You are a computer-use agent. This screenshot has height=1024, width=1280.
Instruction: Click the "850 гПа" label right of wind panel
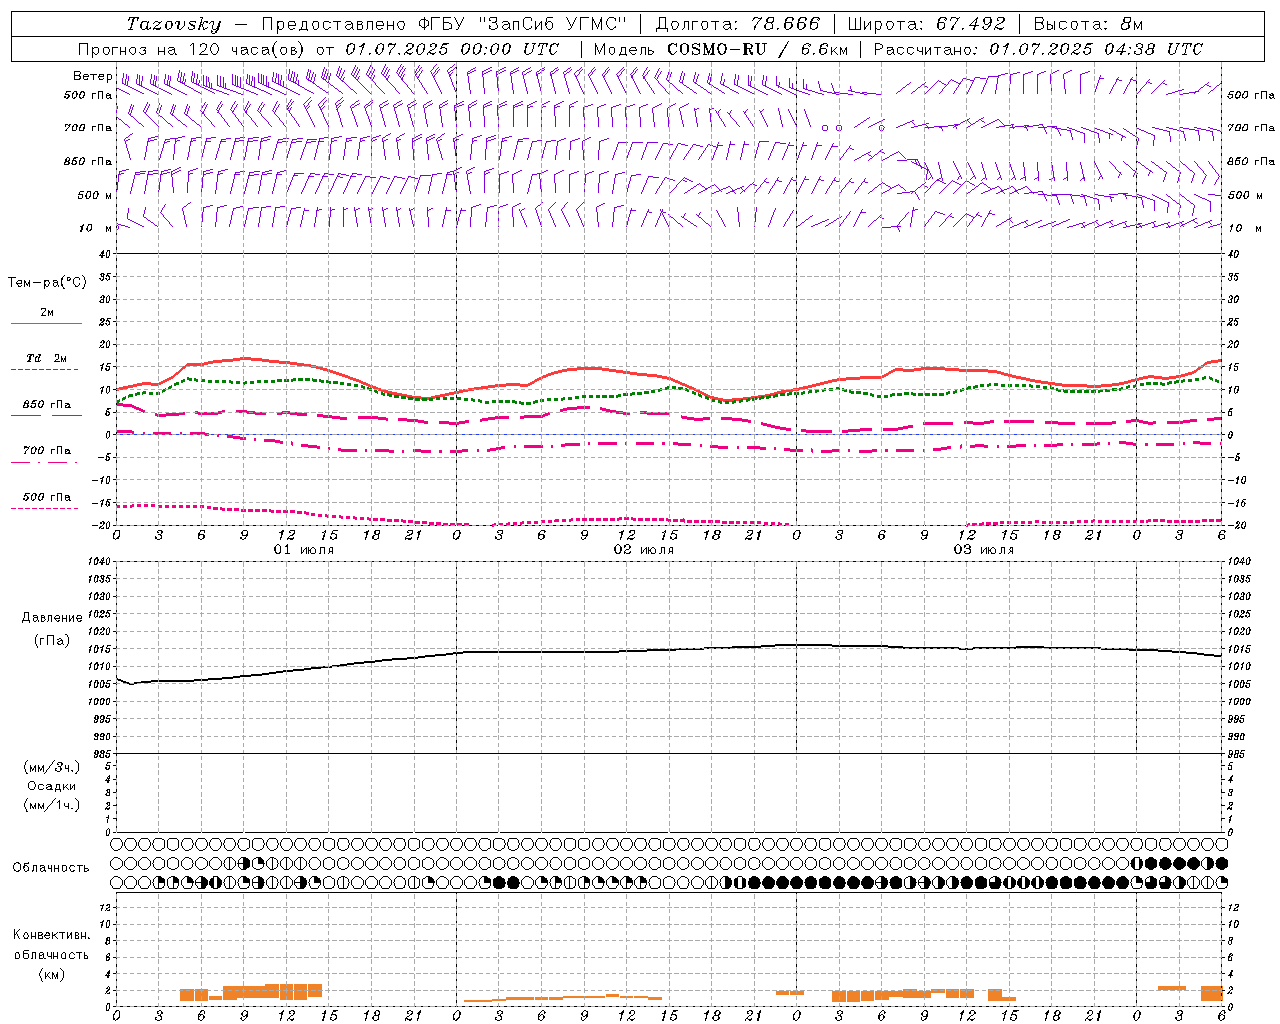tap(1251, 161)
